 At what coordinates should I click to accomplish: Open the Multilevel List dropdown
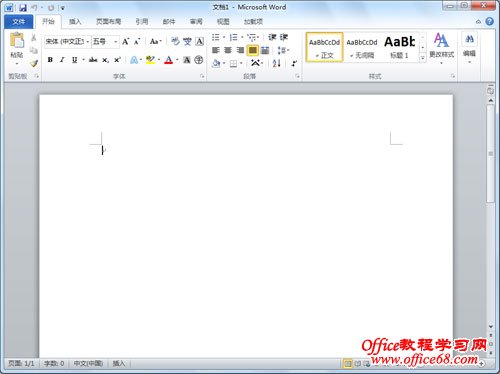(x=253, y=37)
